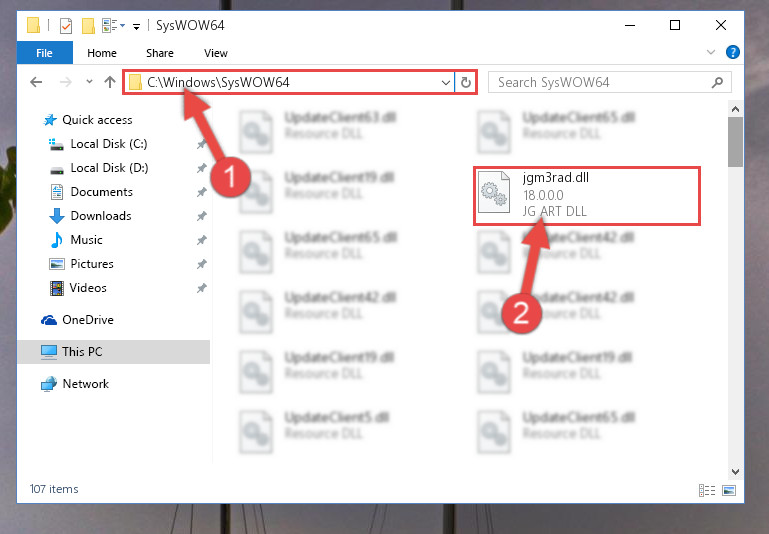Screen dimensions: 769x534
Task: Switch to the View ribbon tab
Action: pyautogui.click(x=216, y=53)
